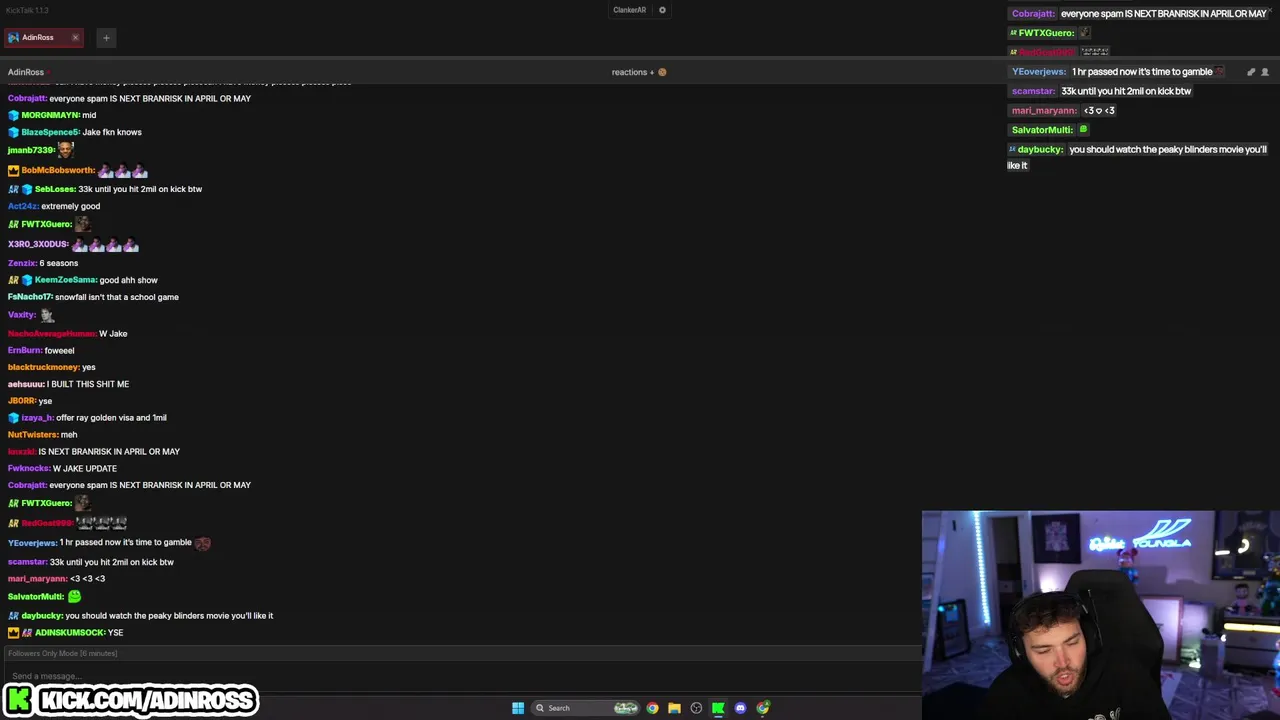Click the emotes in X3R0_3X0DUS's message
The height and width of the screenshot is (720, 1280).
[x=105, y=244]
